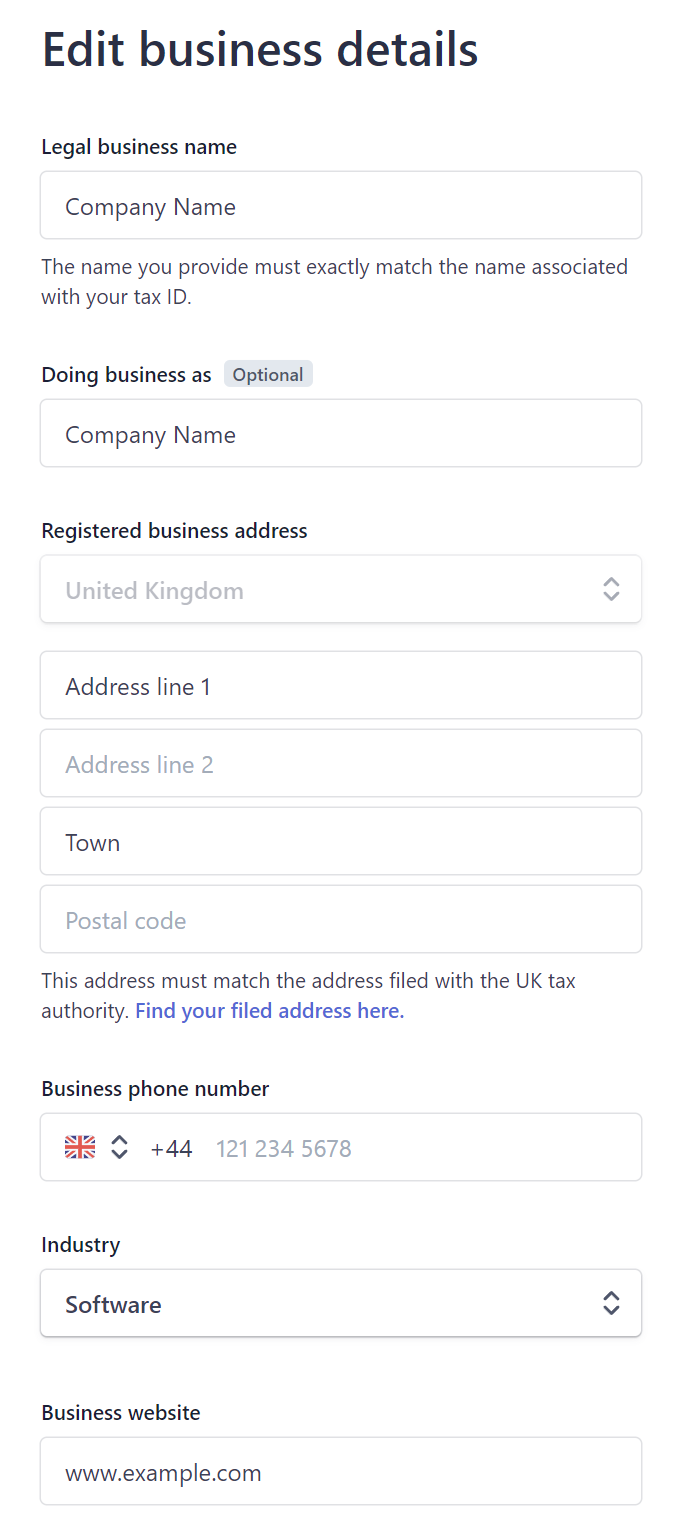The width and height of the screenshot is (675, 1516).
Task: Focus the Legal business name field
Action: click(341, 205)
